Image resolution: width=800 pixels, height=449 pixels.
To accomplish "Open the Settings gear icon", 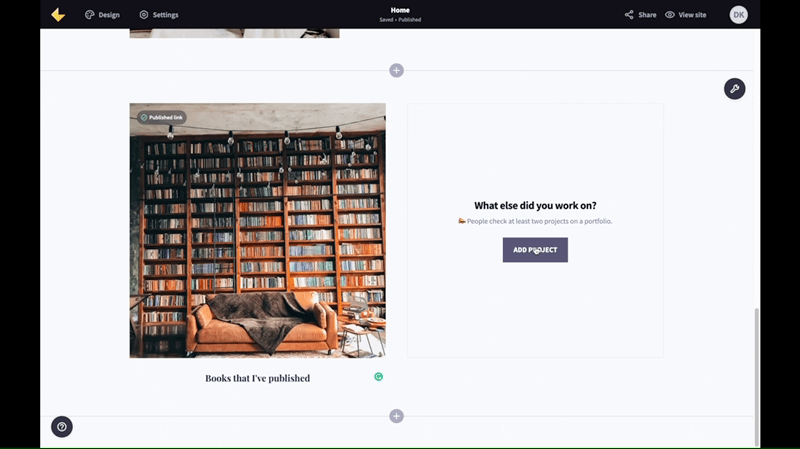I will click(144, 15).
